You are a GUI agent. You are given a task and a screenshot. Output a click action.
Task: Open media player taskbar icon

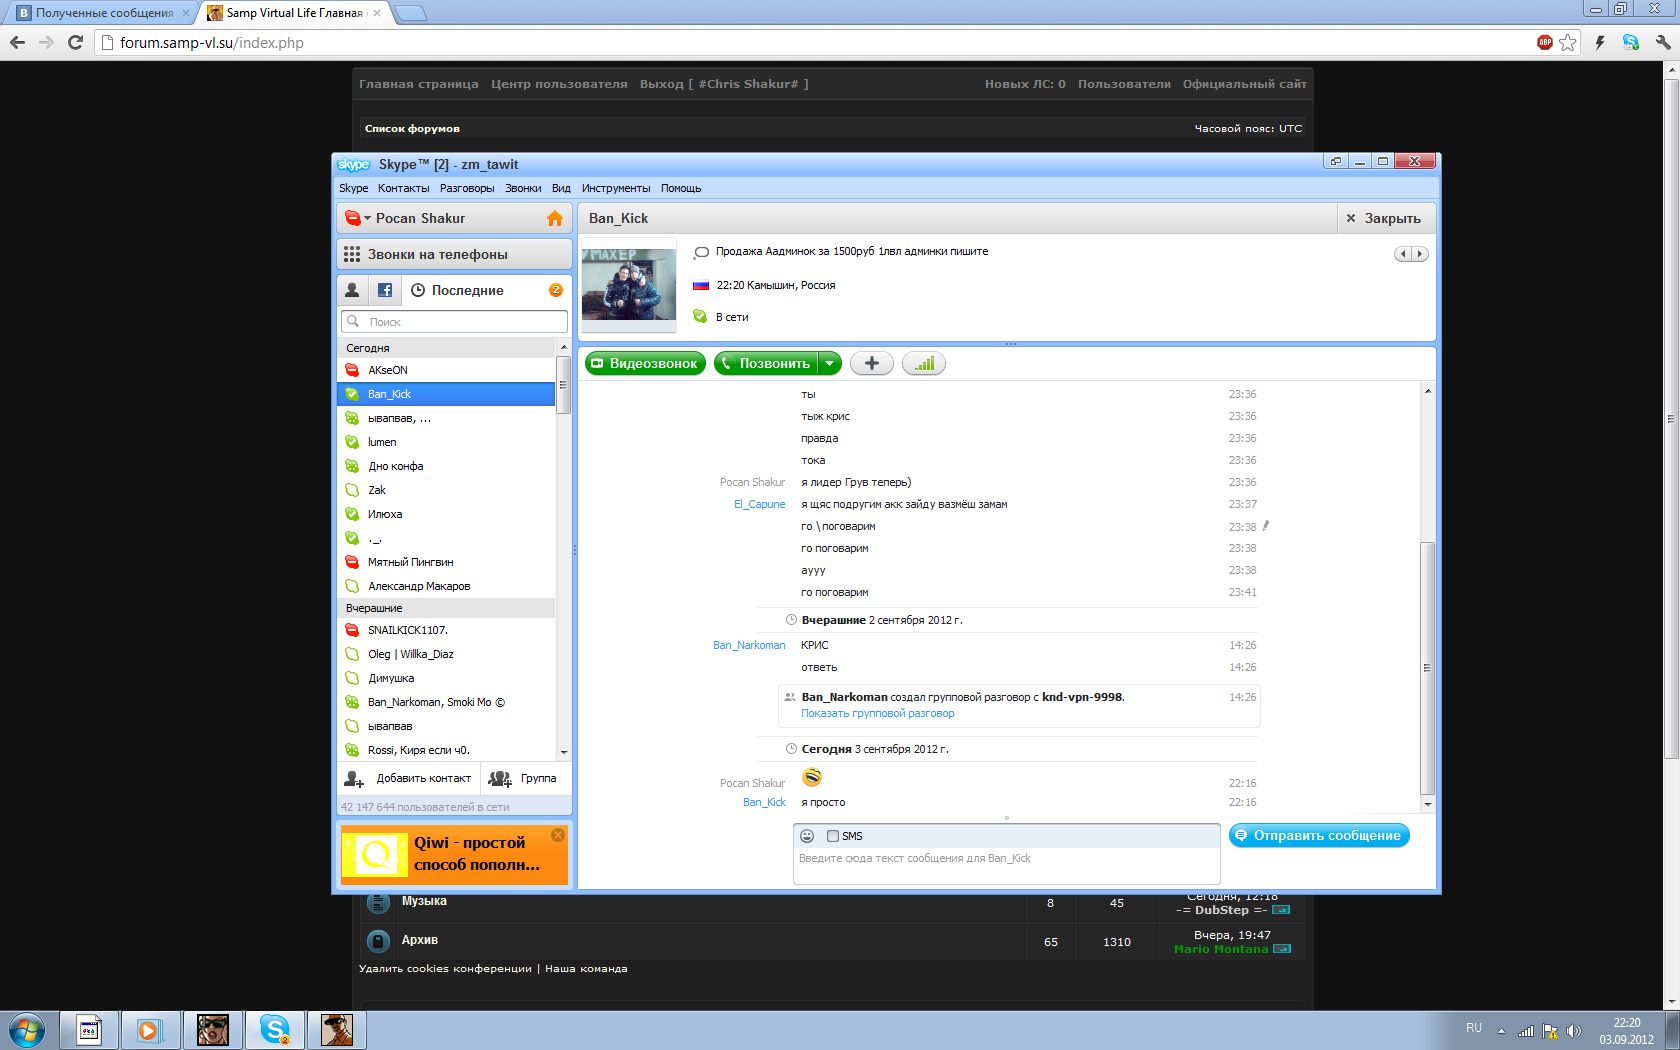click(149, 1029)
